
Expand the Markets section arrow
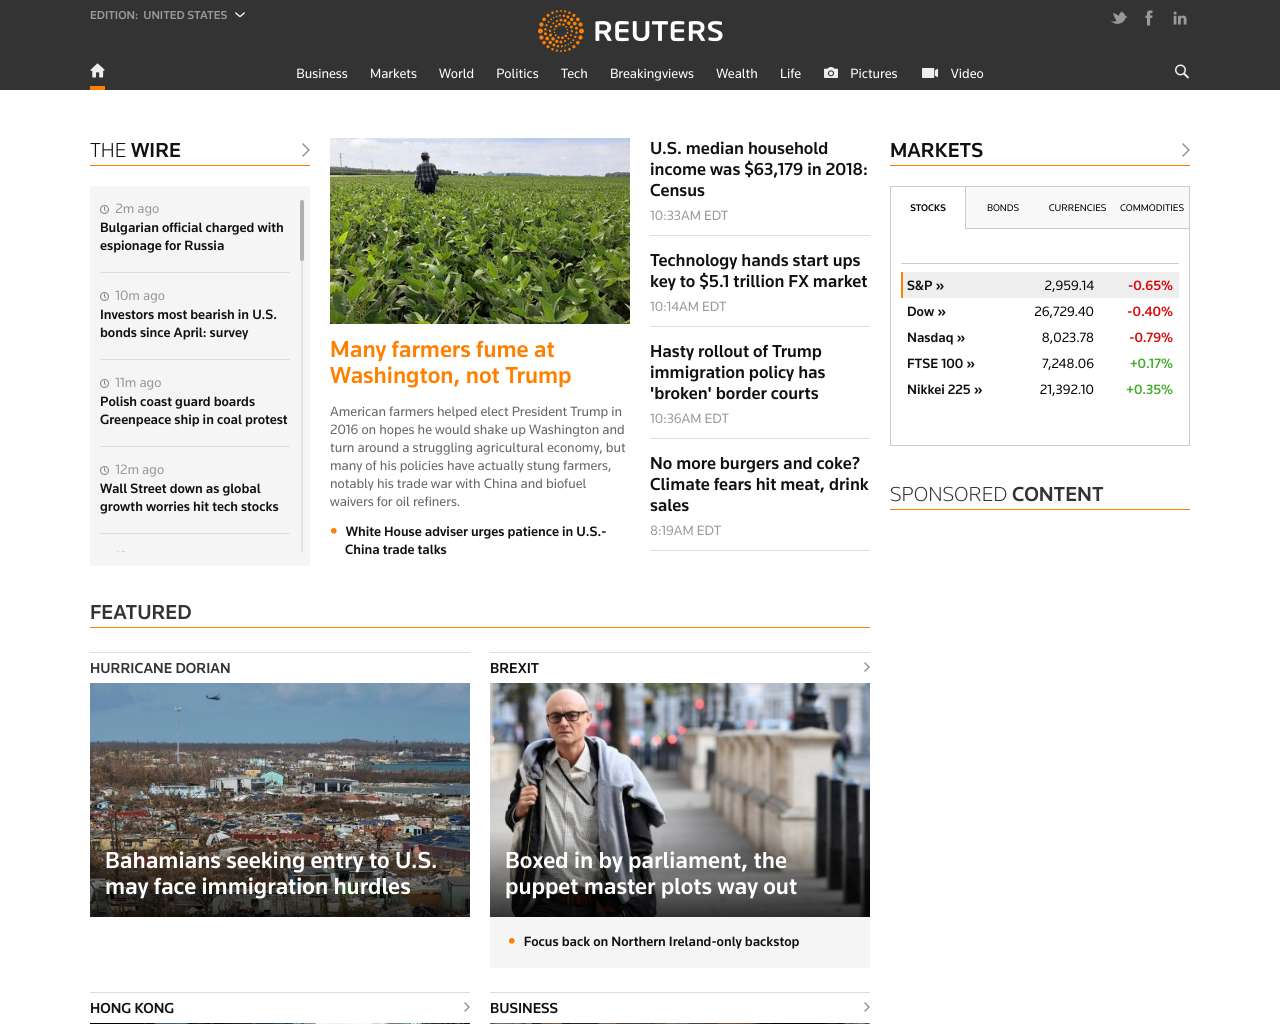1186,150
